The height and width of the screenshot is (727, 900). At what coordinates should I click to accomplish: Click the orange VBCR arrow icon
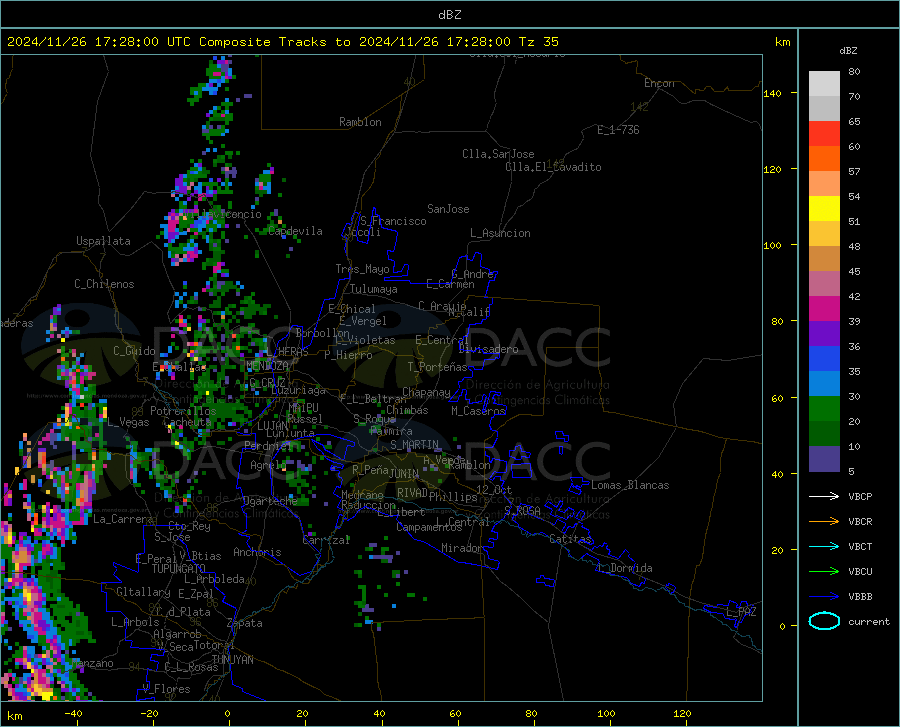(824, 522)
